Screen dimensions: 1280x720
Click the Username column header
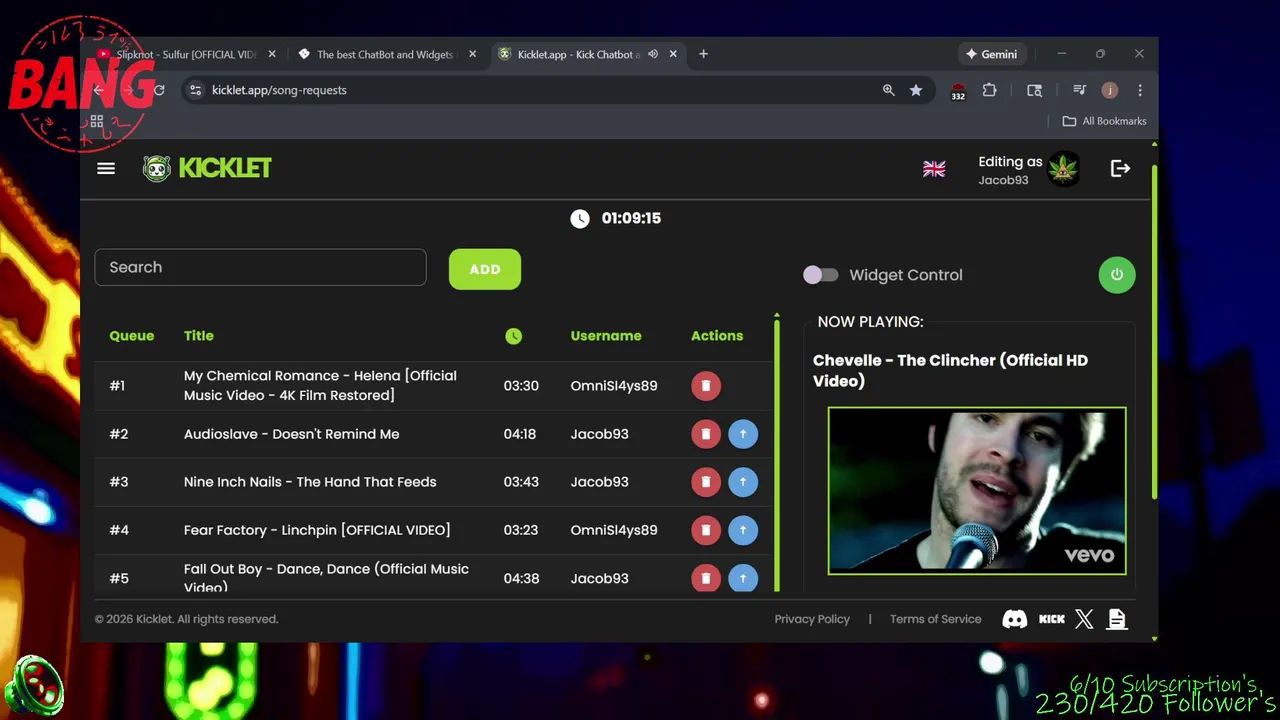click(606, 336)
